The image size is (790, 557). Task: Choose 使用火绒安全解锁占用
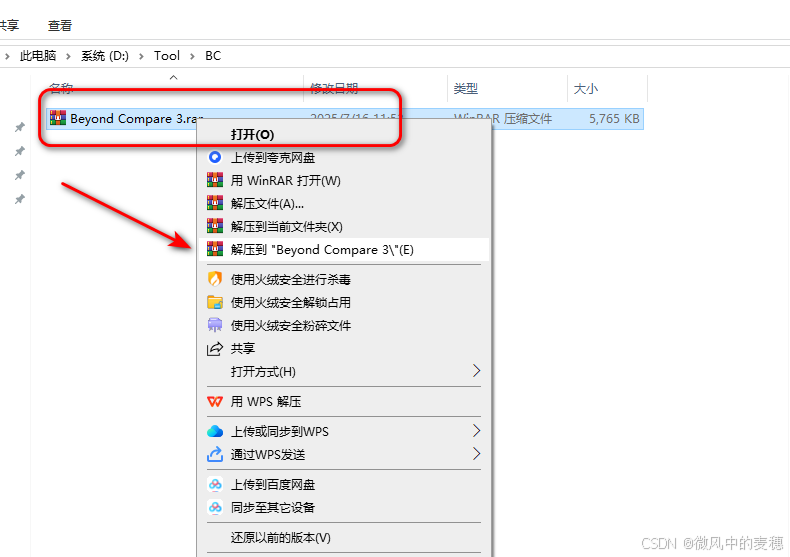[344, 302]
